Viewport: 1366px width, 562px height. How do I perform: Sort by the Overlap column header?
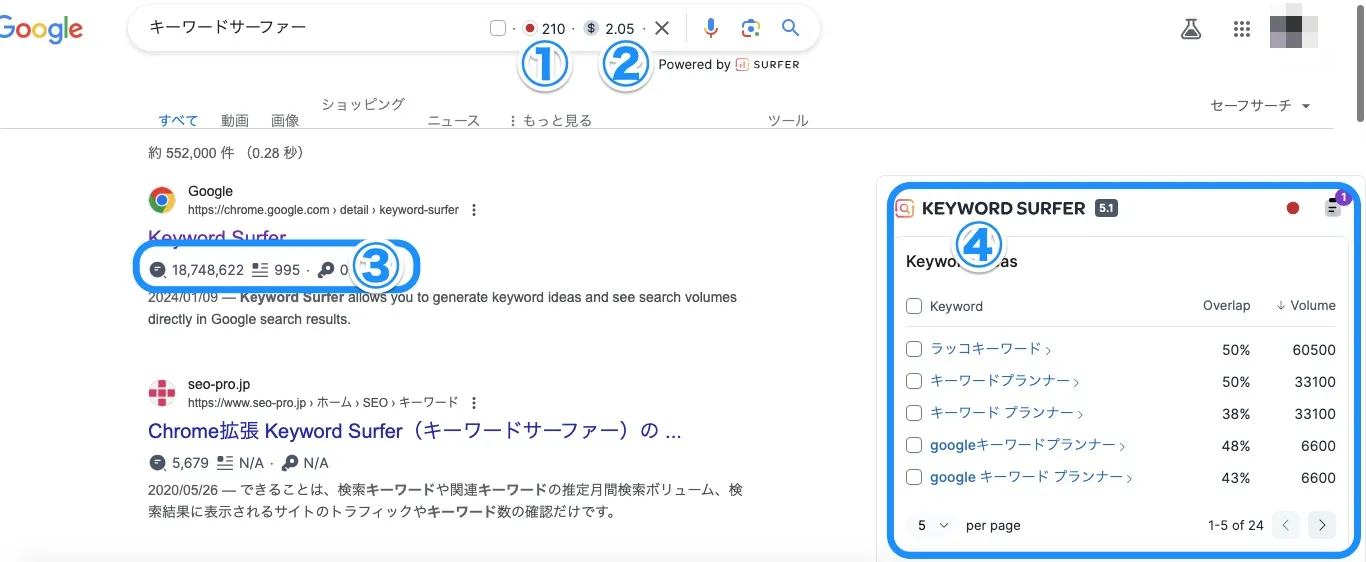point(1226,306)
